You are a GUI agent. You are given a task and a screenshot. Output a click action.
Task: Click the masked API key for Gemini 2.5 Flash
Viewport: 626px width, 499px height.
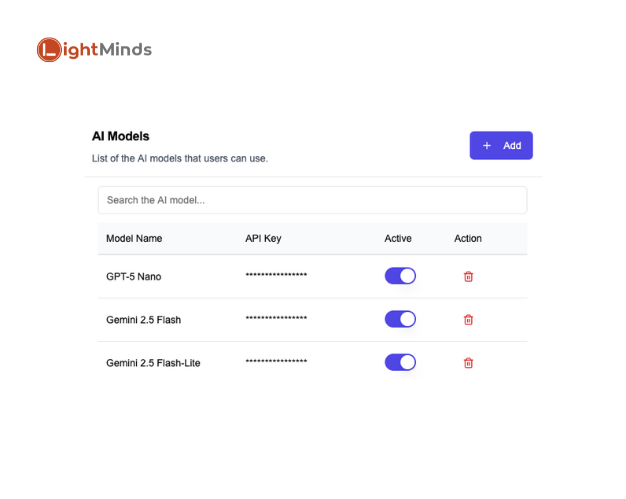tap(276, 319)
